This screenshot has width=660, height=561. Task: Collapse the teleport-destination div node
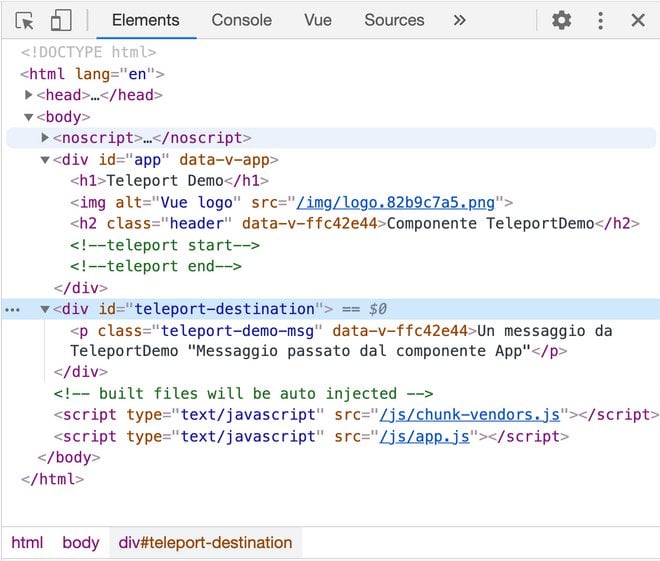(45, 310)
